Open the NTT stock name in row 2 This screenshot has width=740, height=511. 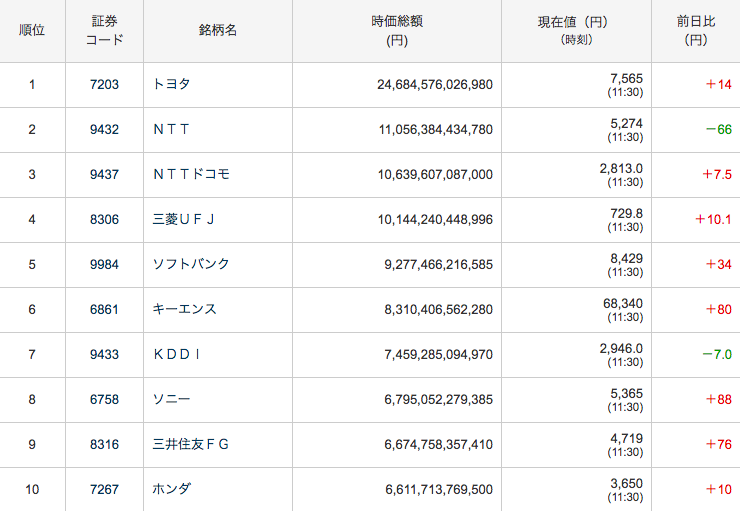(x=171, y=129)
